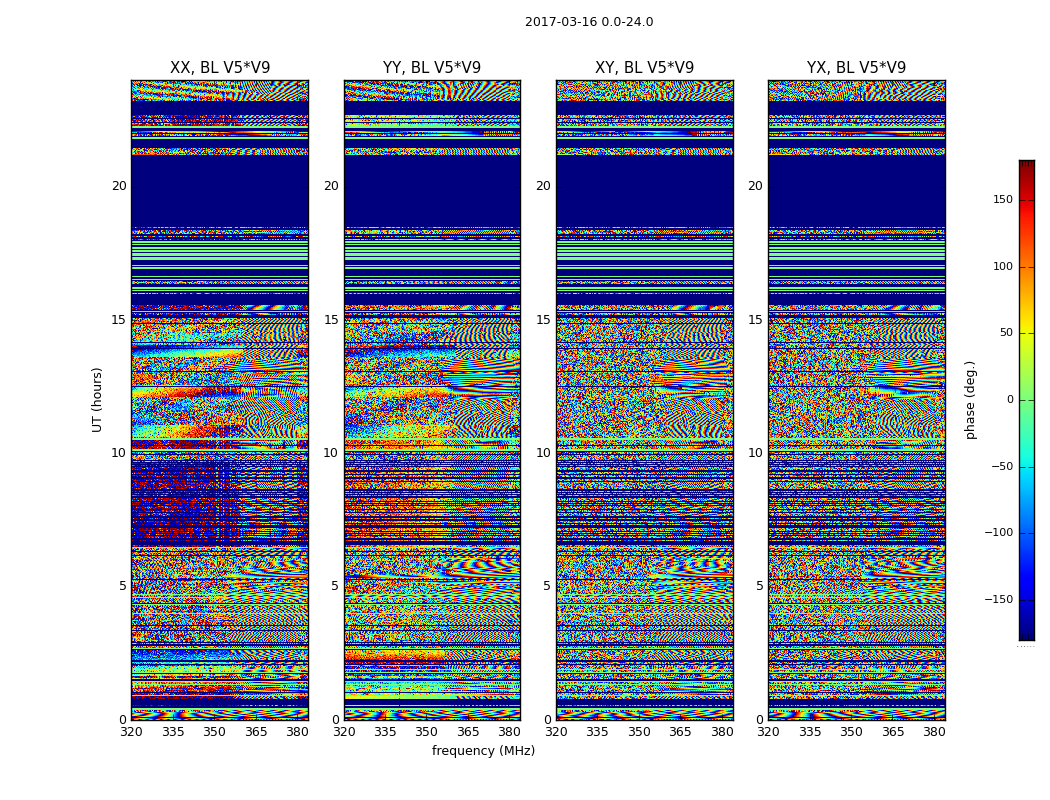
Task: Click colorbar tick label '50'
Action: [x=1006, y=333]
